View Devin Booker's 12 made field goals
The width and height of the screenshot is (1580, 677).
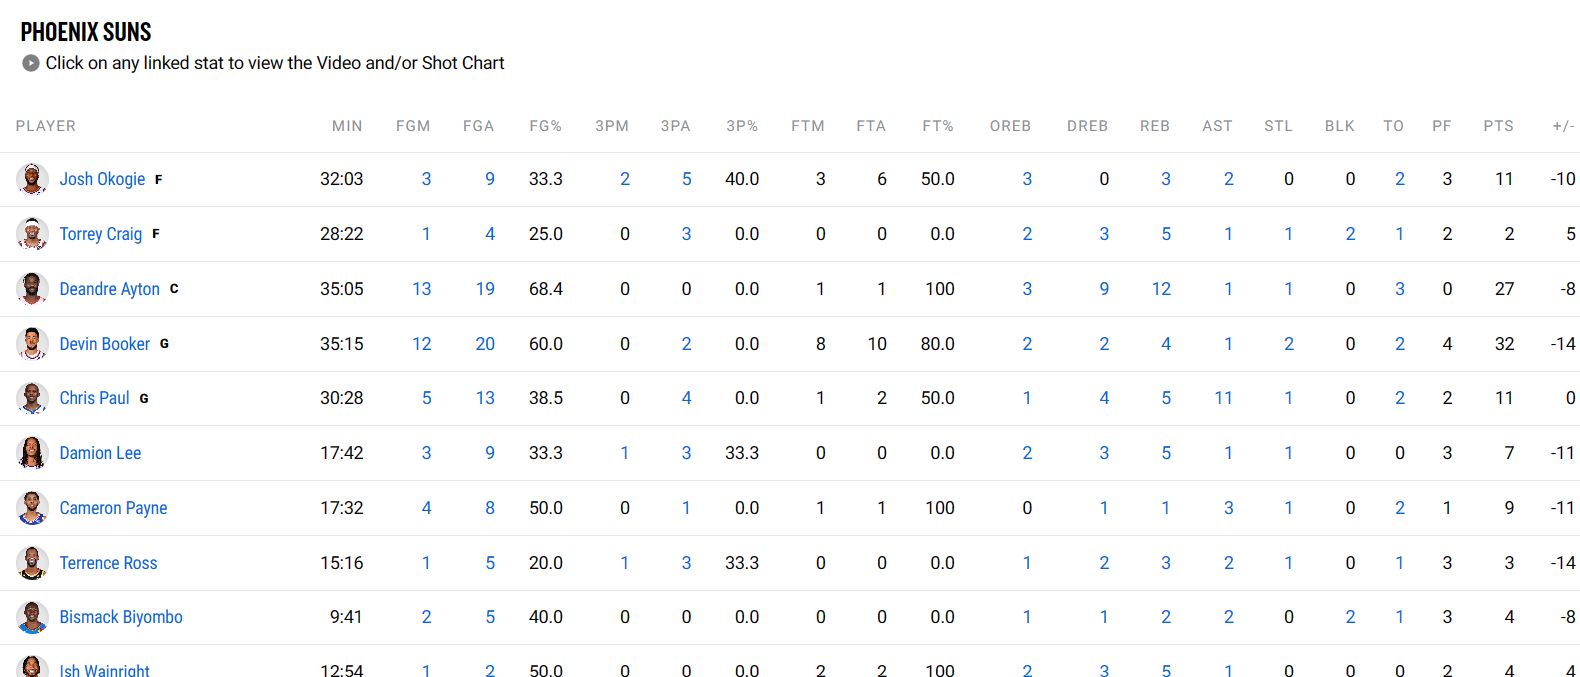(422, 344)
